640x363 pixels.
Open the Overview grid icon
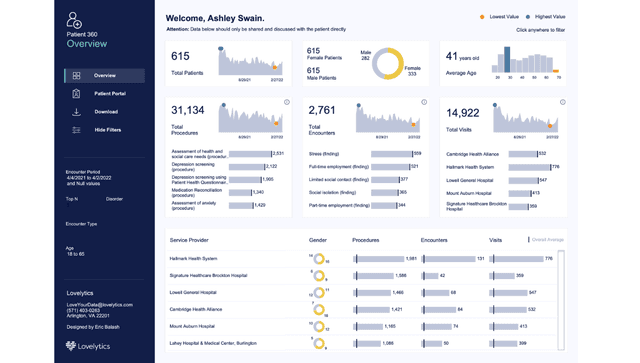pos(76,76)
